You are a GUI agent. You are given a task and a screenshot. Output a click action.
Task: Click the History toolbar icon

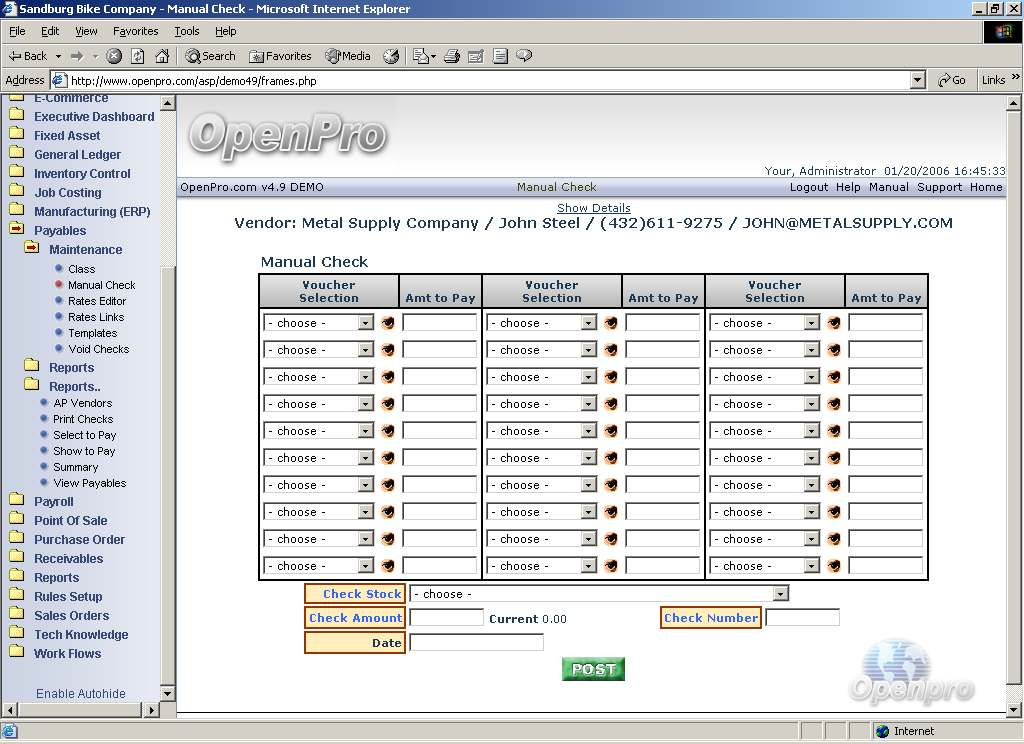391,56
